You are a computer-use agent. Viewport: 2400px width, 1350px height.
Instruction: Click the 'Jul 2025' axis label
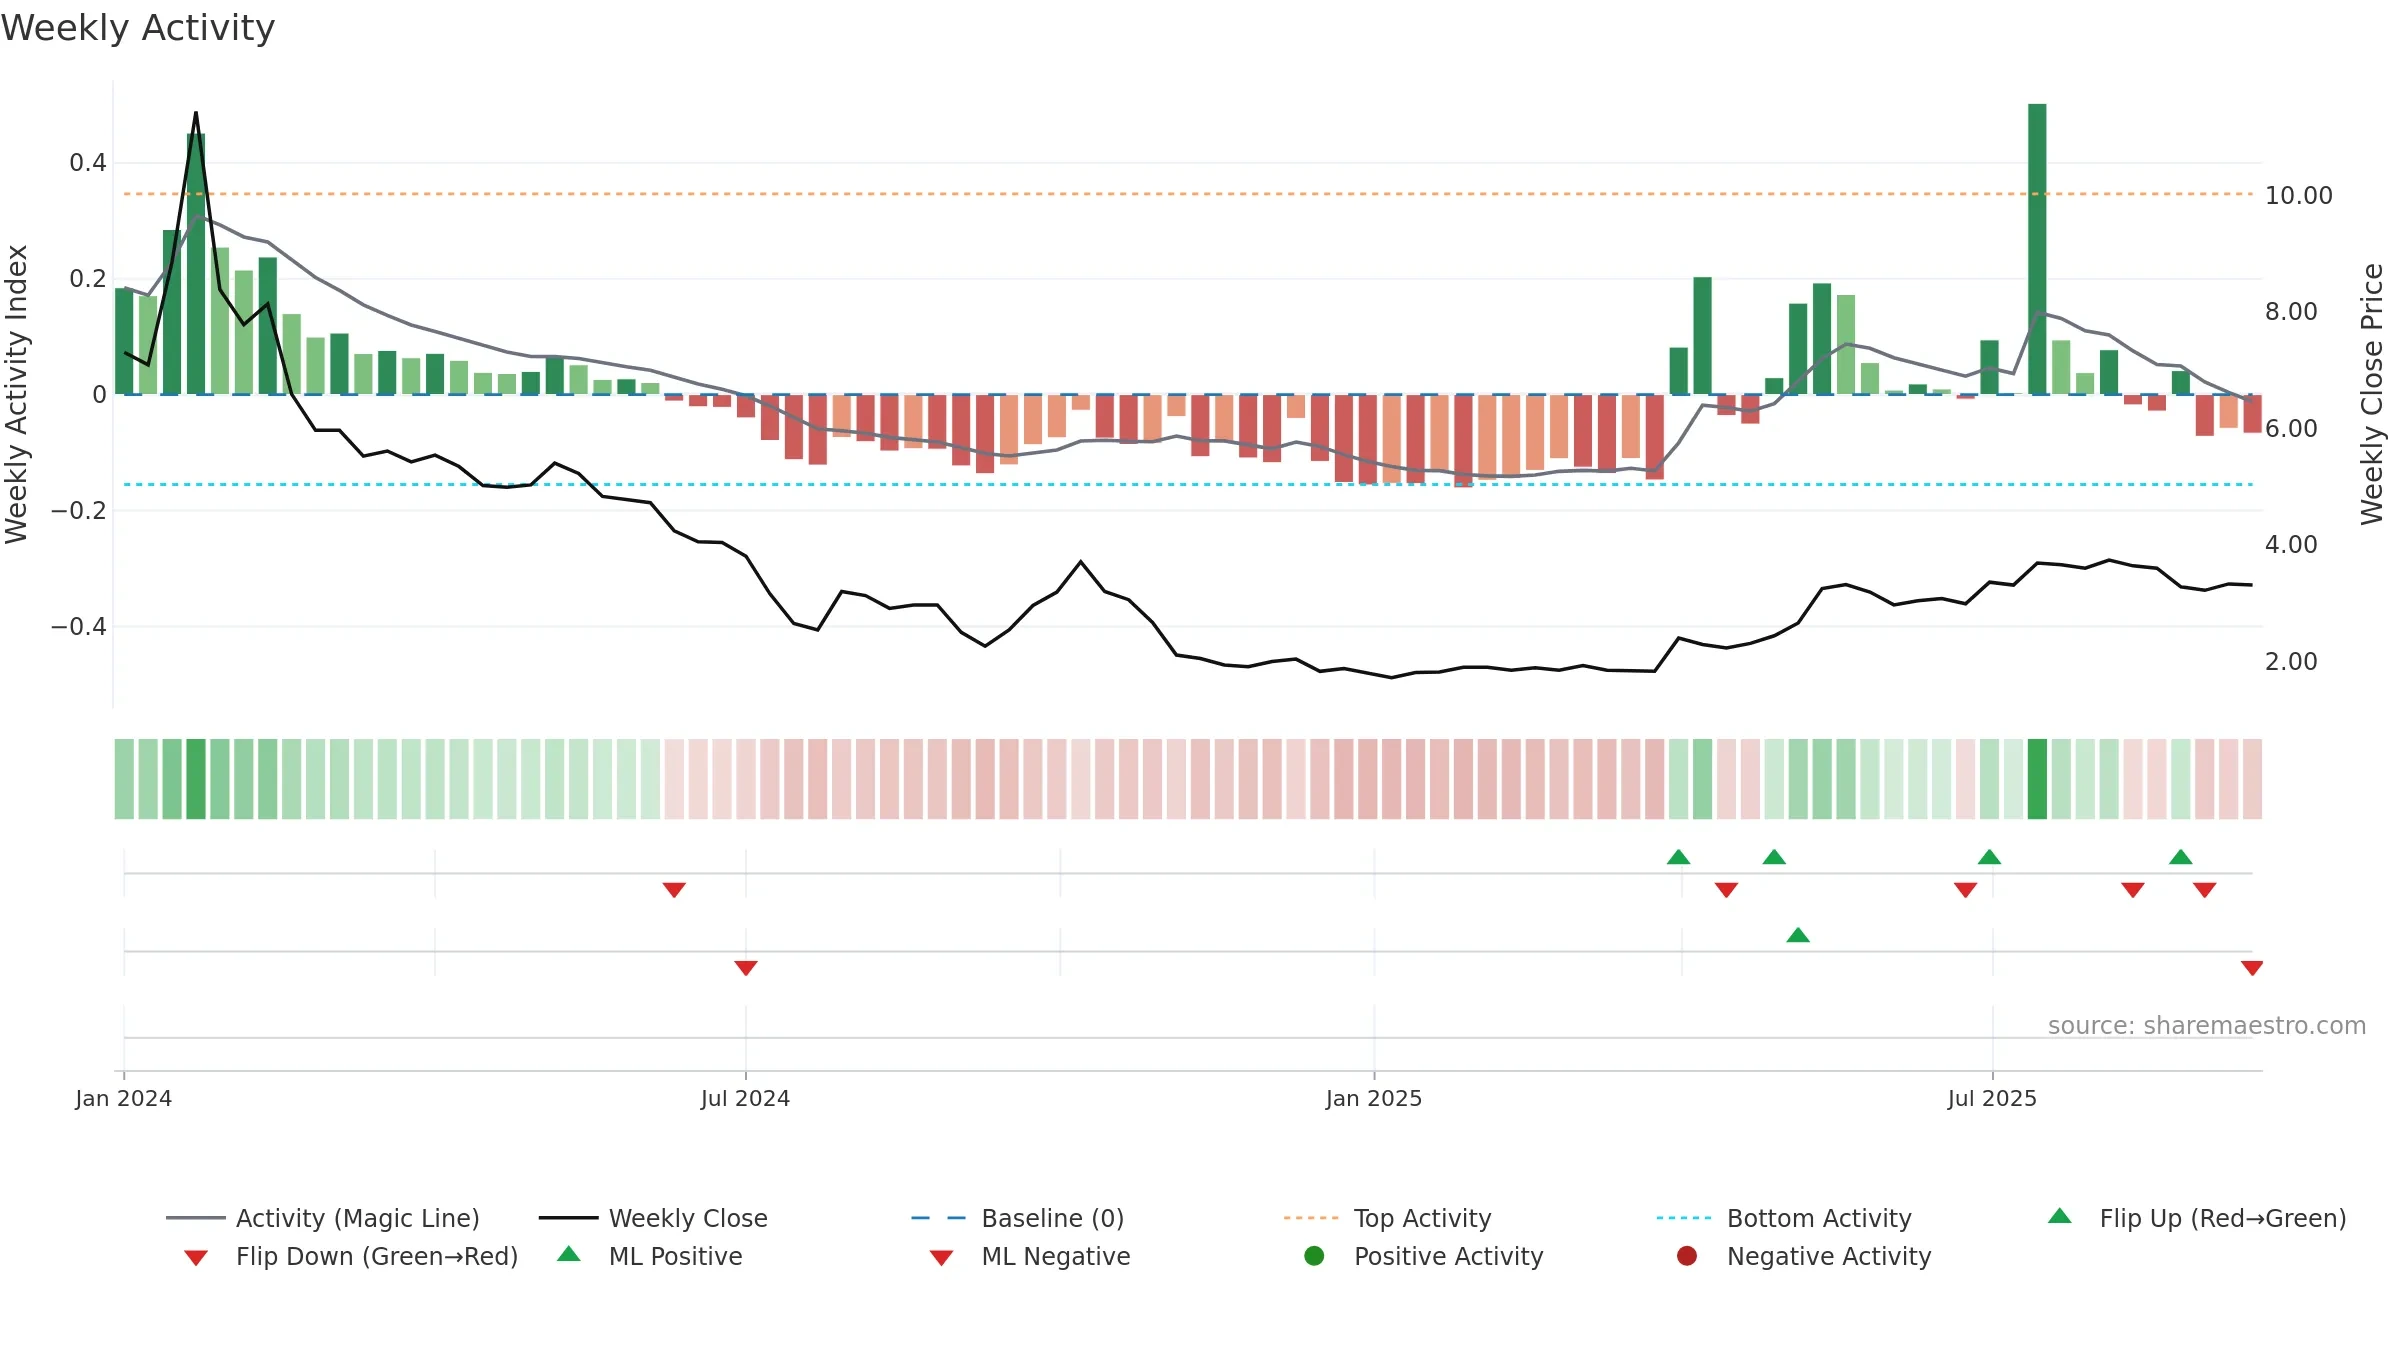1992,1098
